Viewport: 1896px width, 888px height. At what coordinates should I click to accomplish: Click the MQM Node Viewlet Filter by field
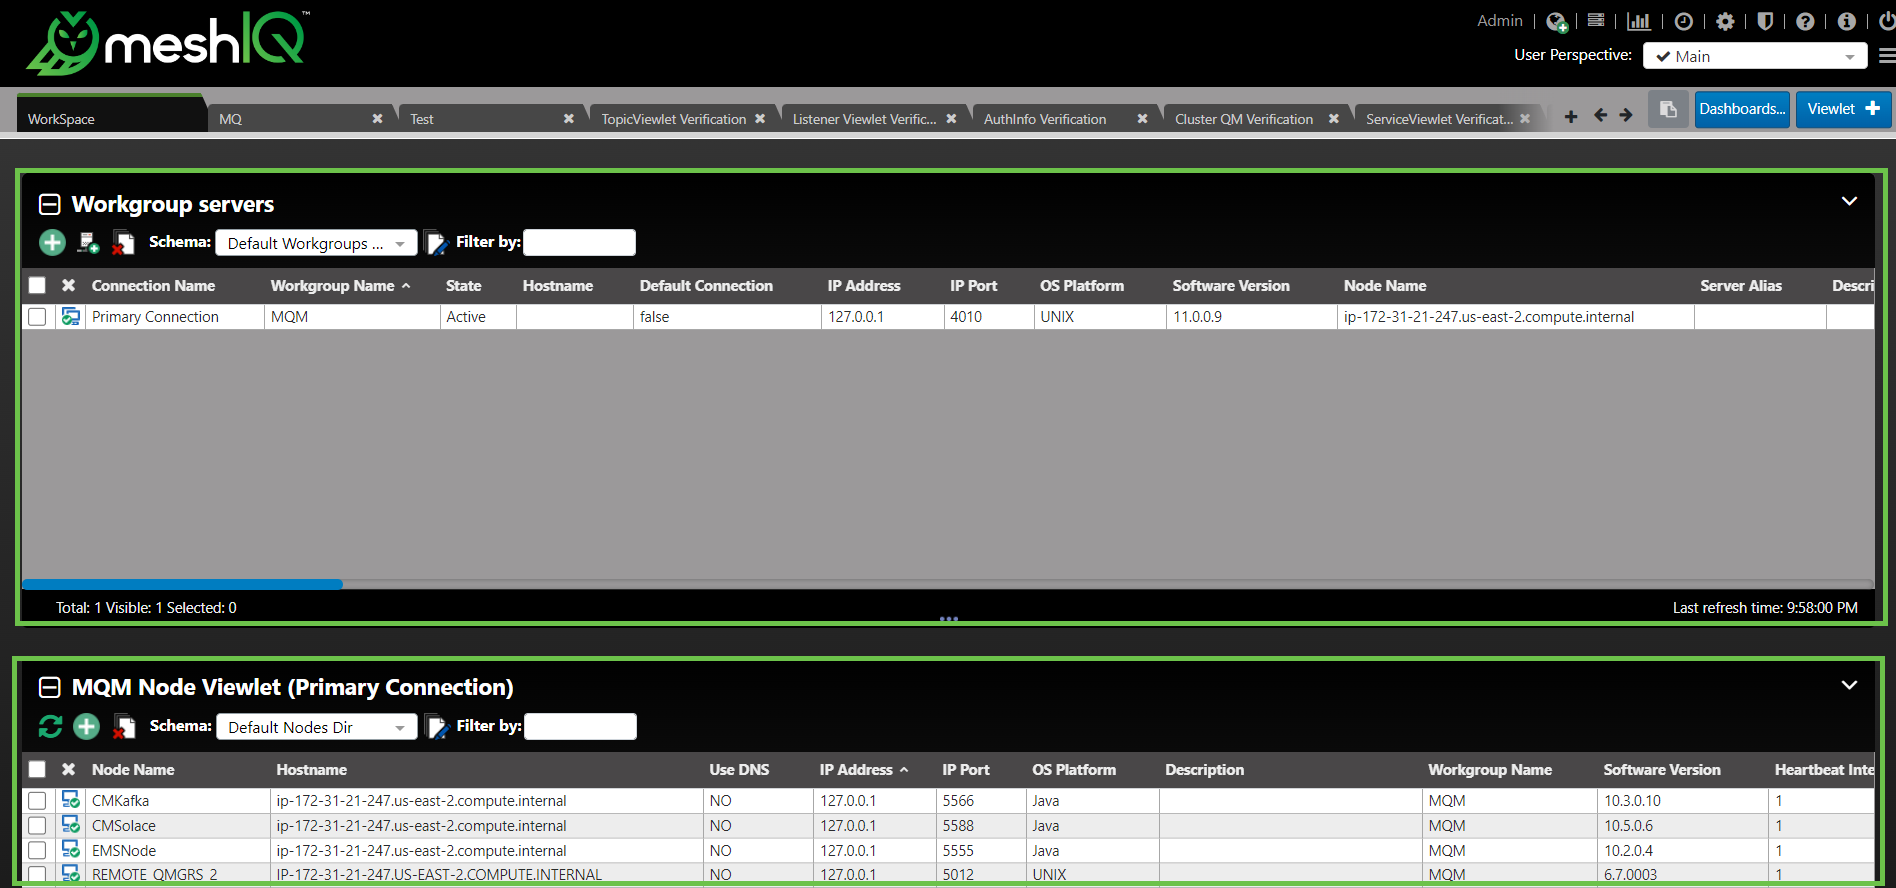pos(580,726)
